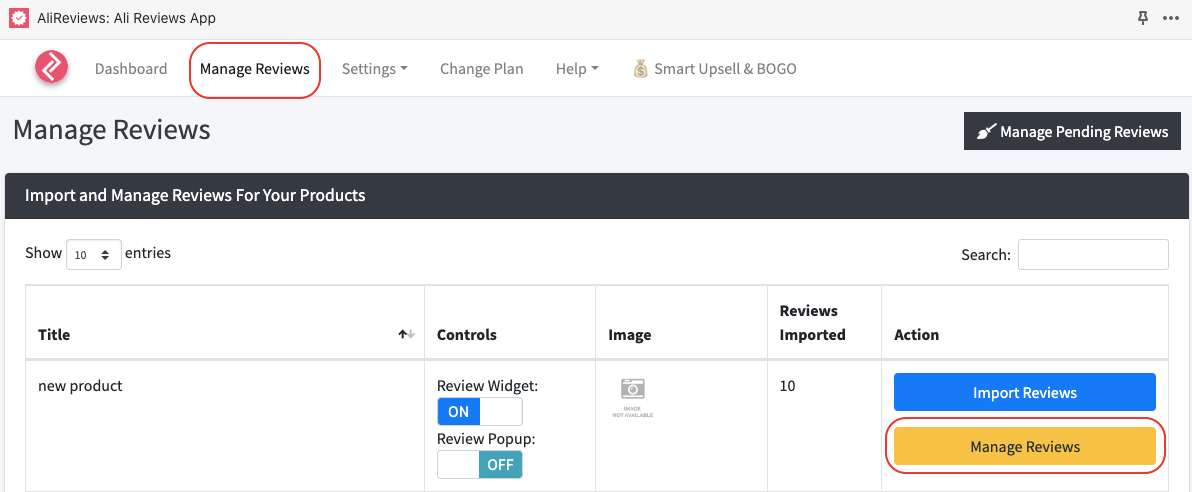The image size is (1192, 492).
Task: Turn off the Review Widget toggle
Action: pos(479,412)
